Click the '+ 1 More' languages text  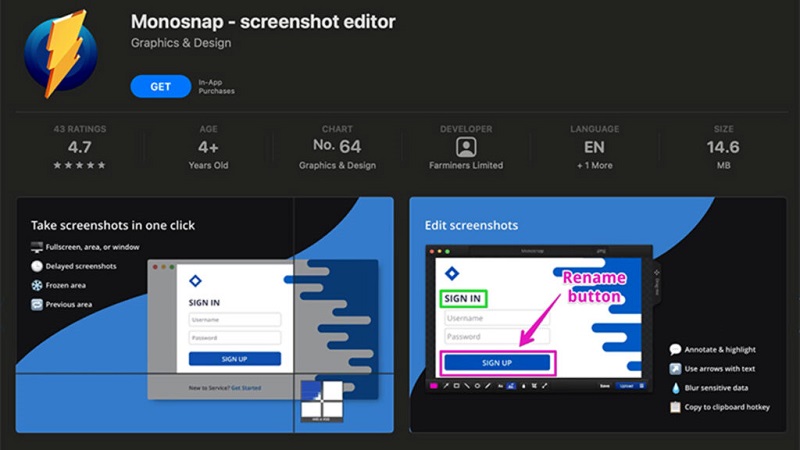(x=594, y=165)
